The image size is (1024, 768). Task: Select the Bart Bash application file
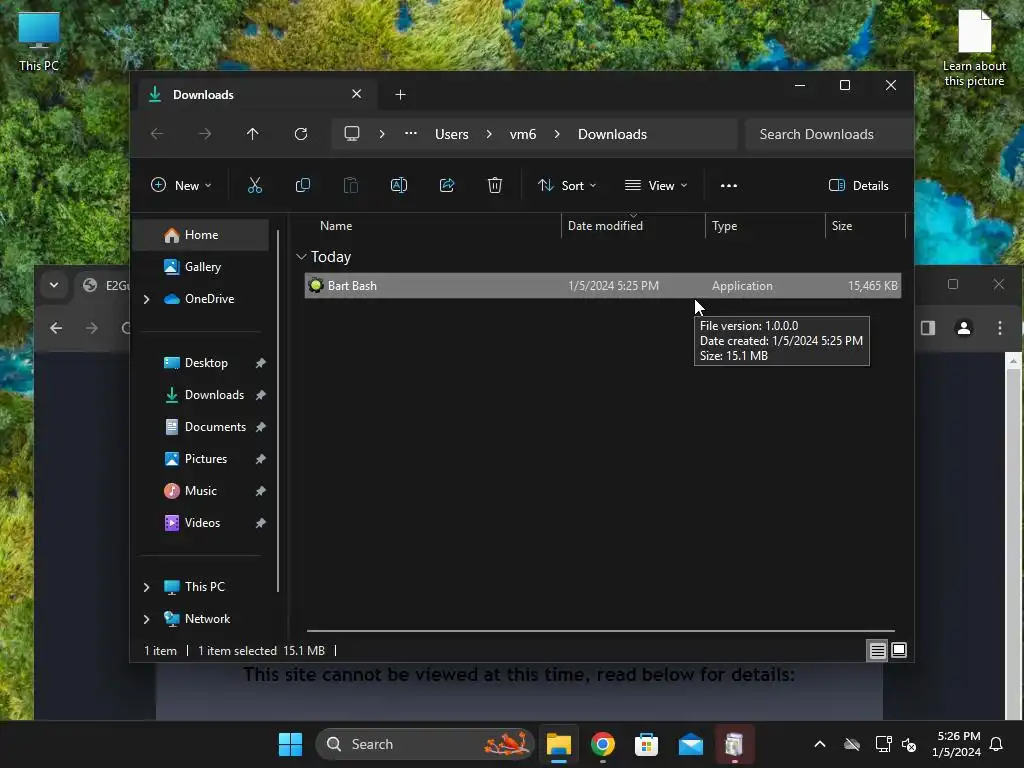[x=603, y=286]
